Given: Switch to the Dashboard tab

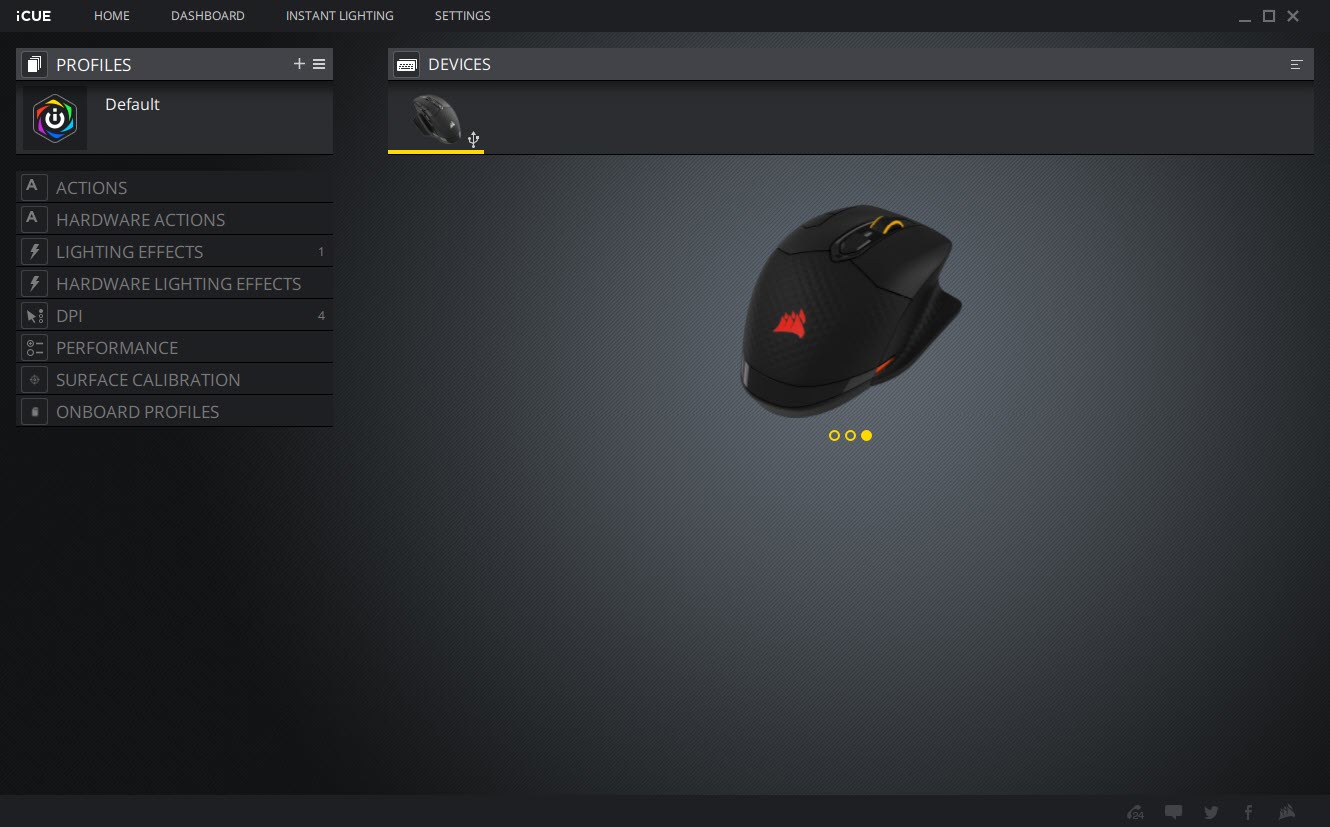Looking at the screenshot, I should tap(208, 16).
